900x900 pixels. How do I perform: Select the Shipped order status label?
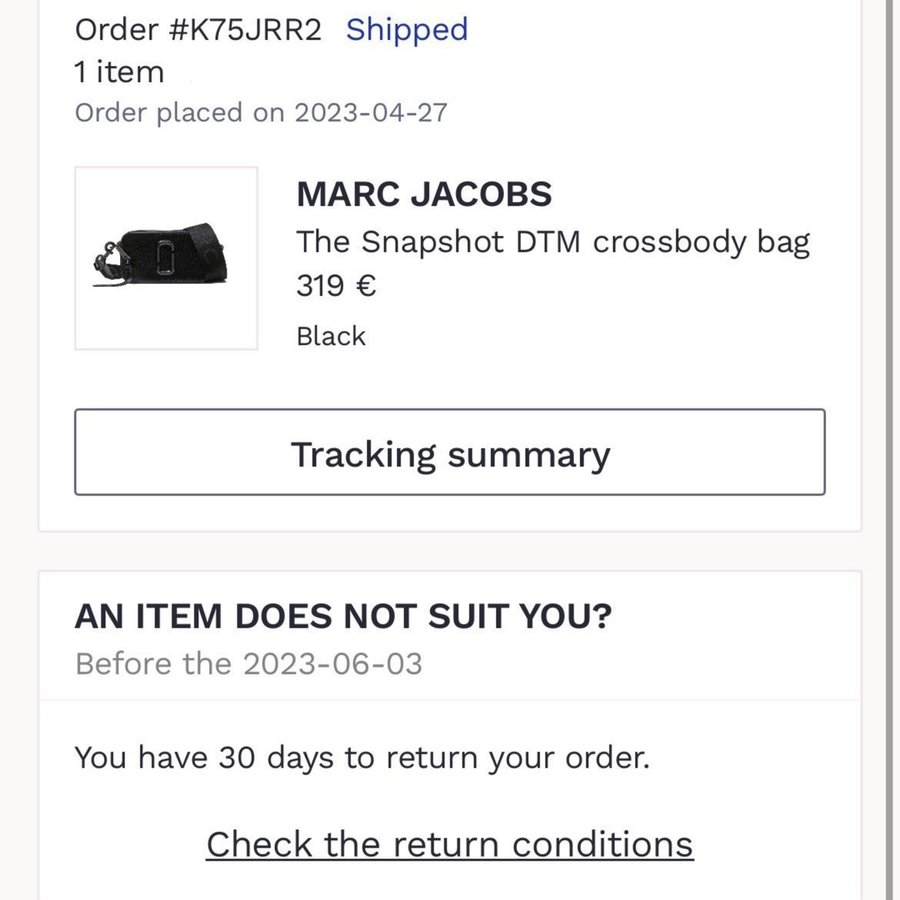[407, 30]
